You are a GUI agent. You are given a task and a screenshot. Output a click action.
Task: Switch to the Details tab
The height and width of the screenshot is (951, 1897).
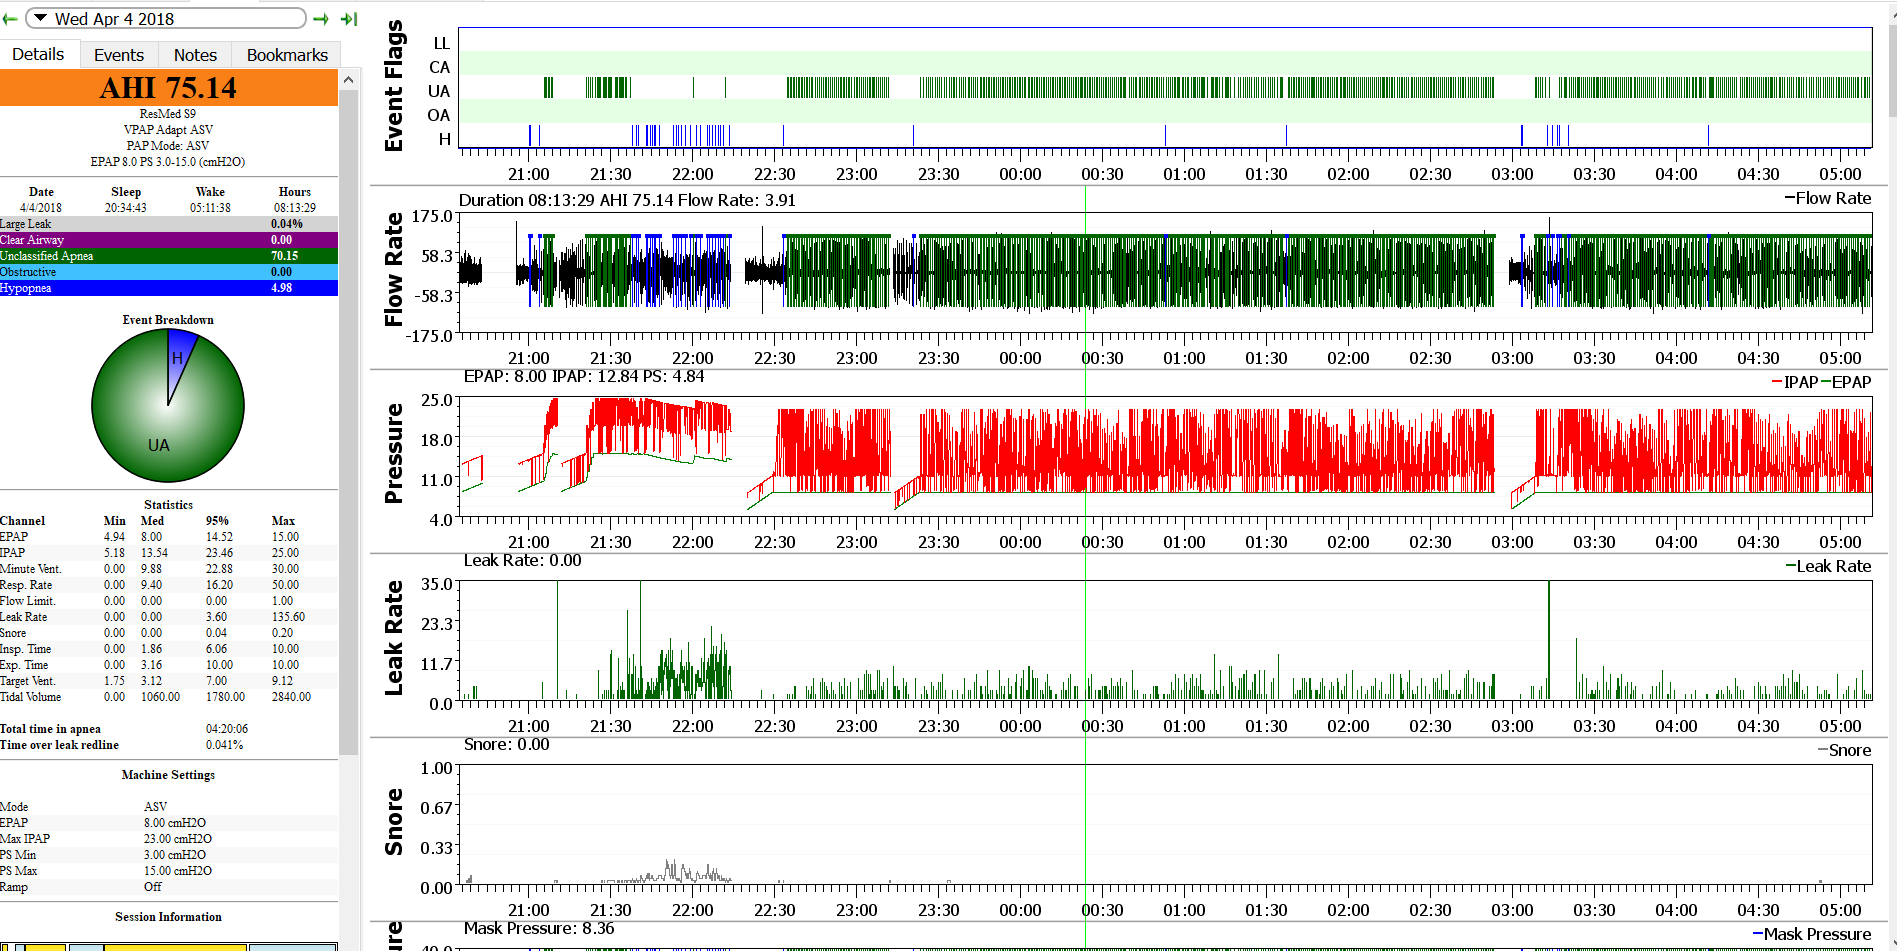coord(39,55)
